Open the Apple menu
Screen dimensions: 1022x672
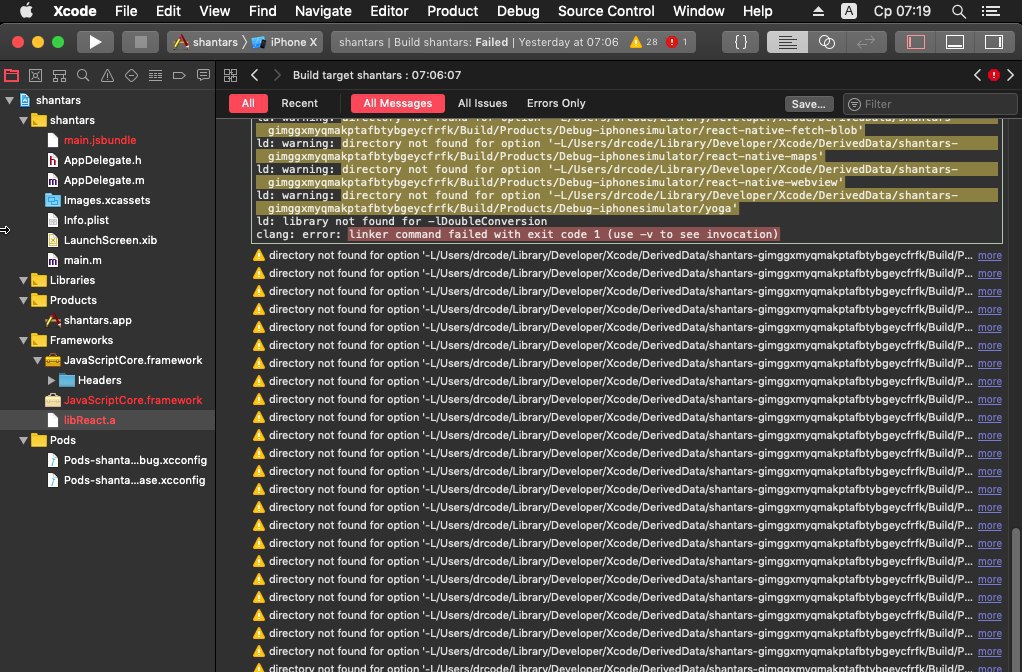coord(26,11)
